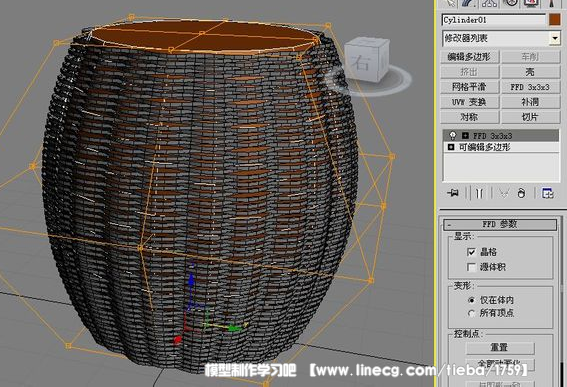Click the Cylinder01 object name field

click(x=494, y=20)
